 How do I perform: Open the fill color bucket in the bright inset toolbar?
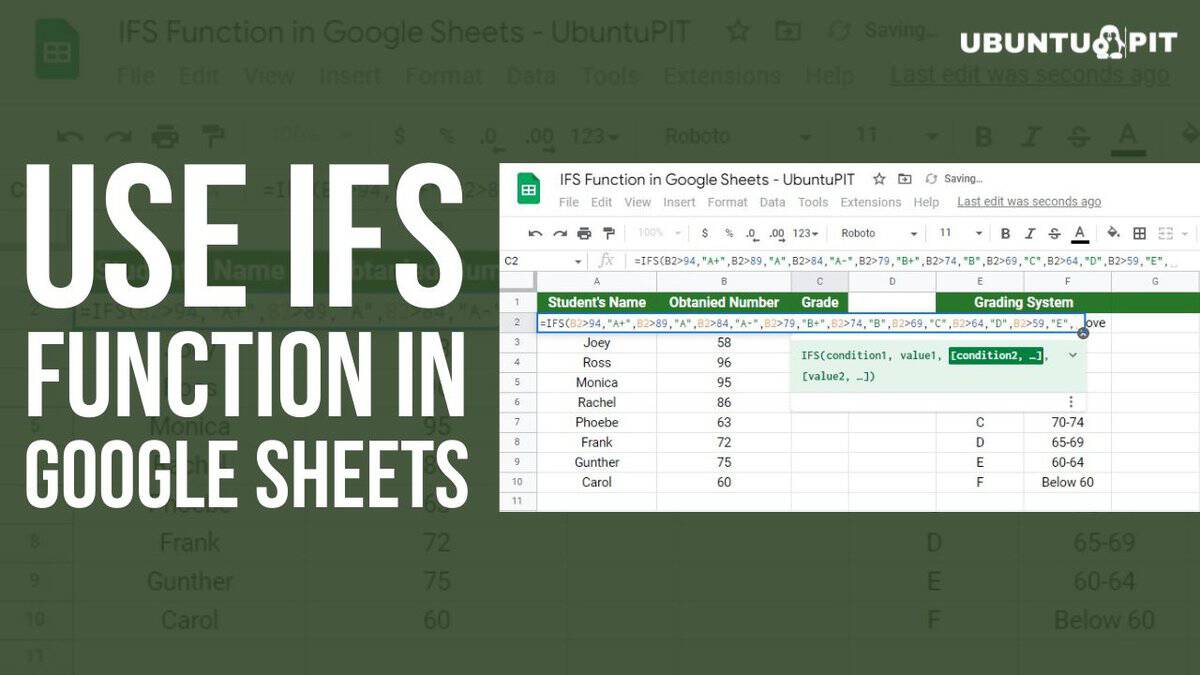point(1114,233)
